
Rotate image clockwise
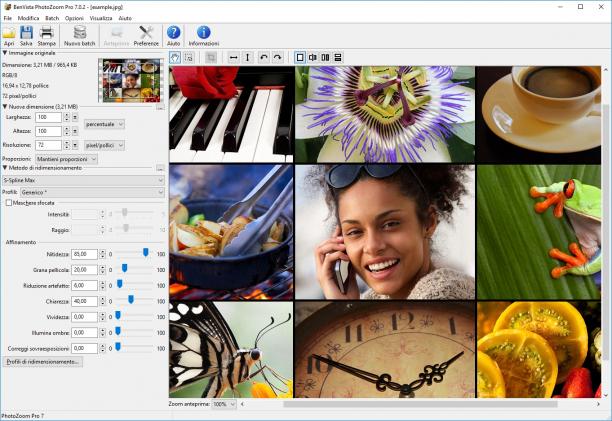pyautogui.click(x=278, y=58)
